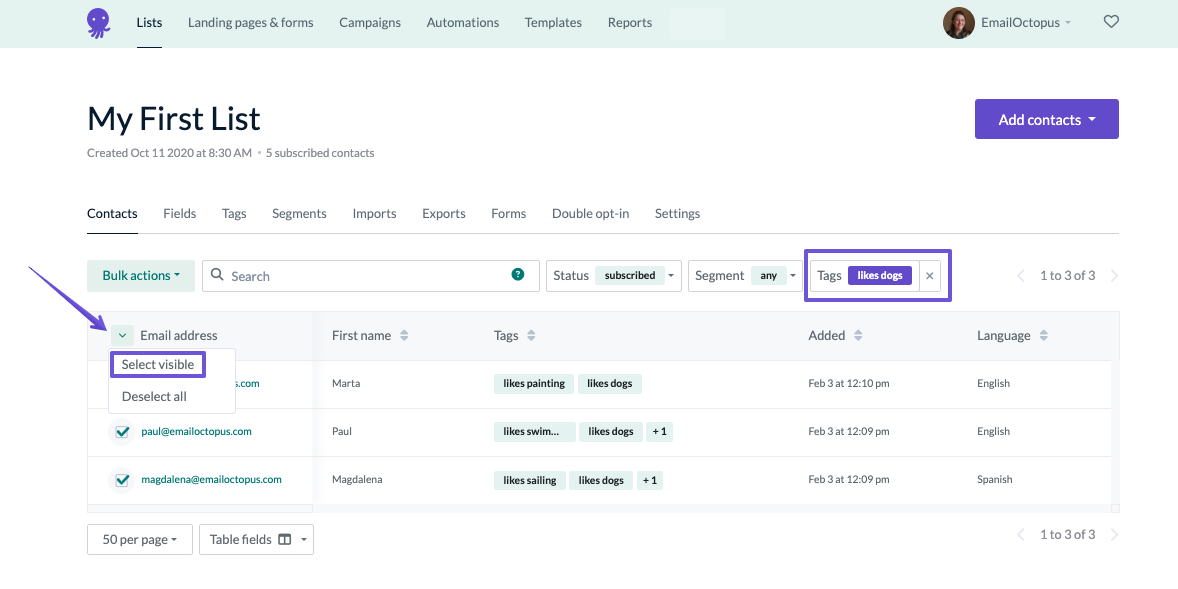The image size is (1178, 589).
Task: Click the EmailOctopus octopus logo
Action: [x=97, y=22]
